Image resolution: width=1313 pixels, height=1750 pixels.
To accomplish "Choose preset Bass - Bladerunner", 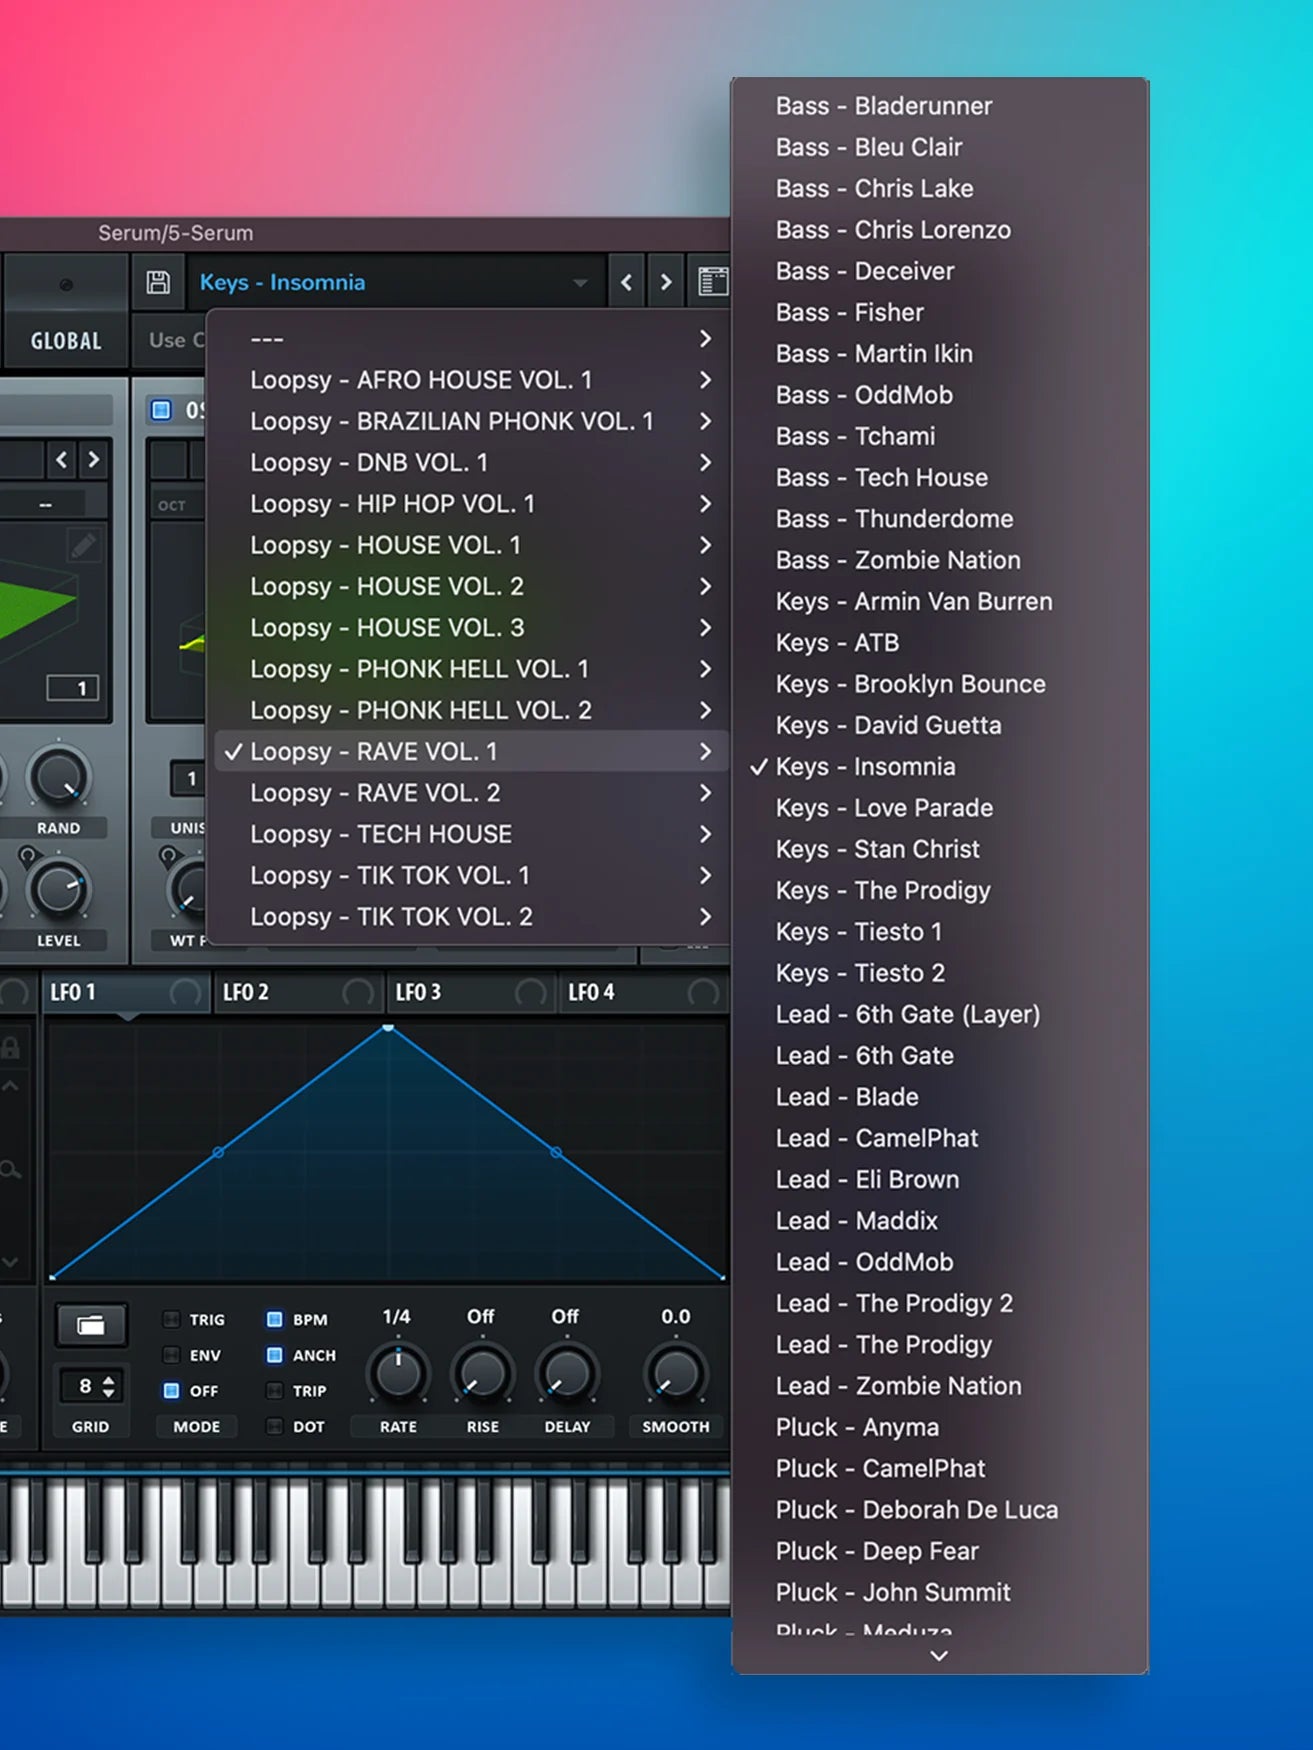I will coord(939,106).
